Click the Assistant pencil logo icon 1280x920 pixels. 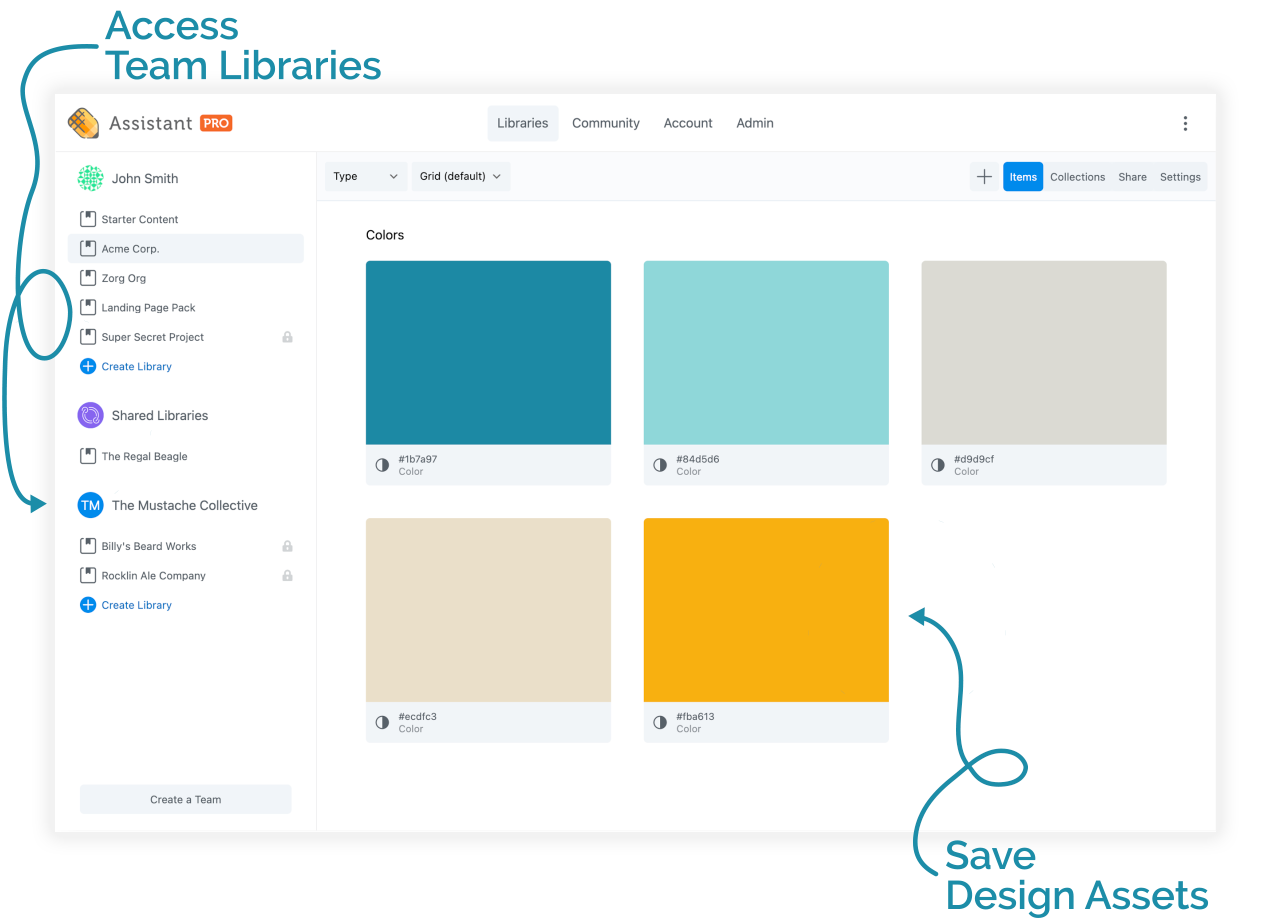click(83, 123)
